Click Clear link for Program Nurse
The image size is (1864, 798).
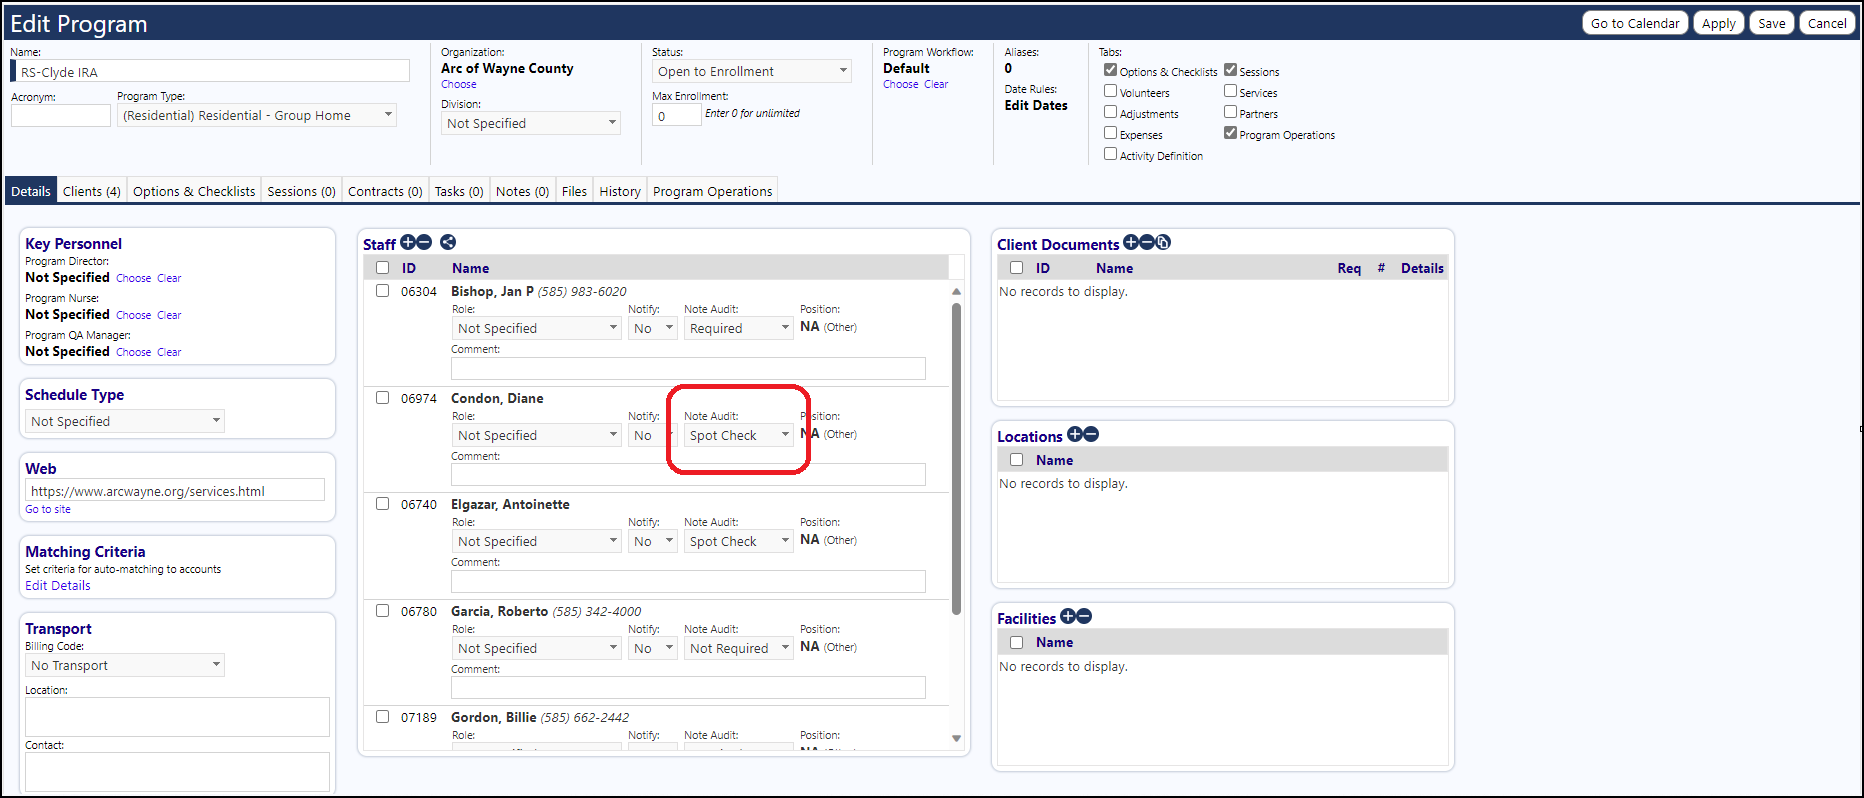pyautogui.click(x=169, y=315)
